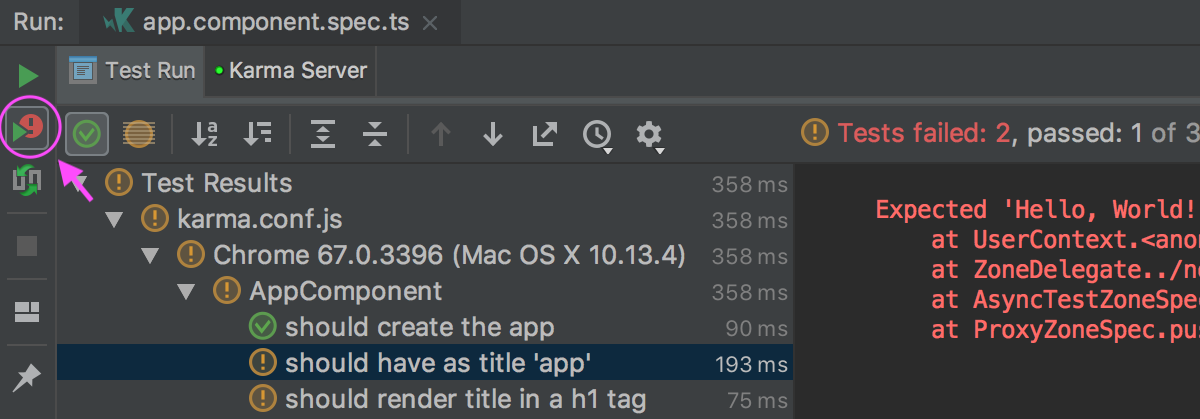
Task: Click the Restore Layout icon
Action: (x=27, y=312)
